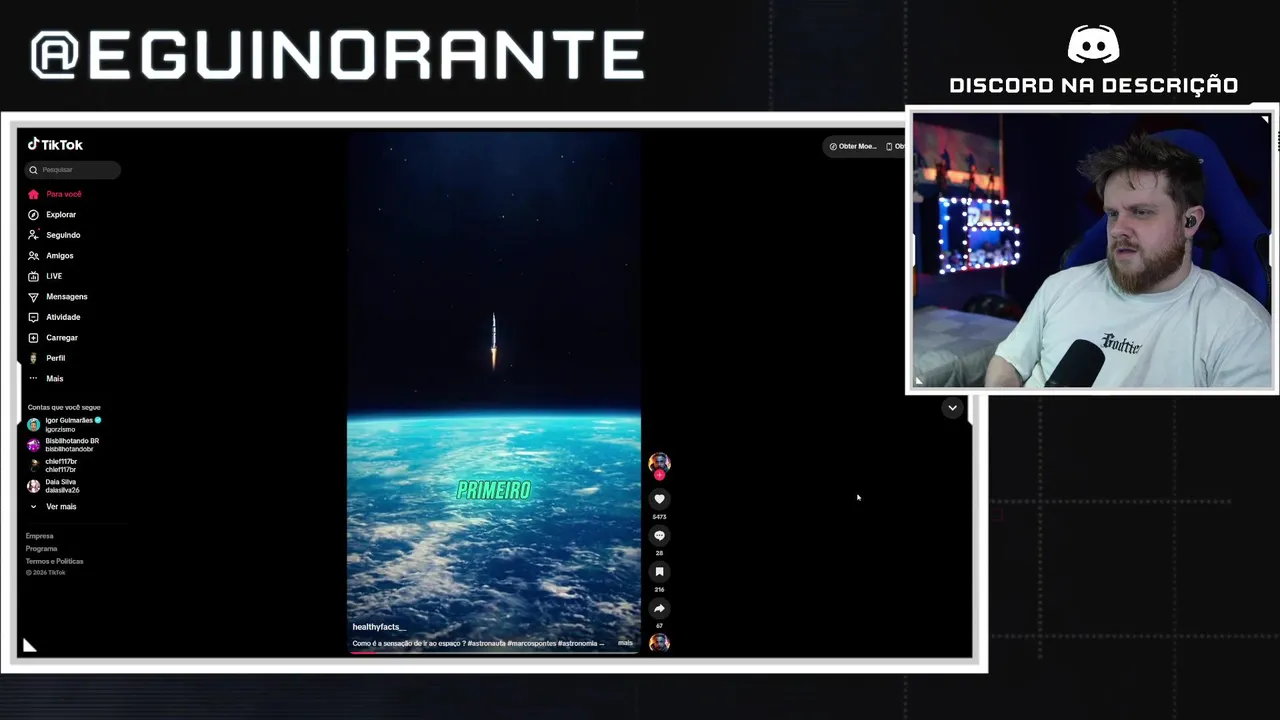Click the 67 shares count
Screen dimensions: 1280x720
(659, 626)
